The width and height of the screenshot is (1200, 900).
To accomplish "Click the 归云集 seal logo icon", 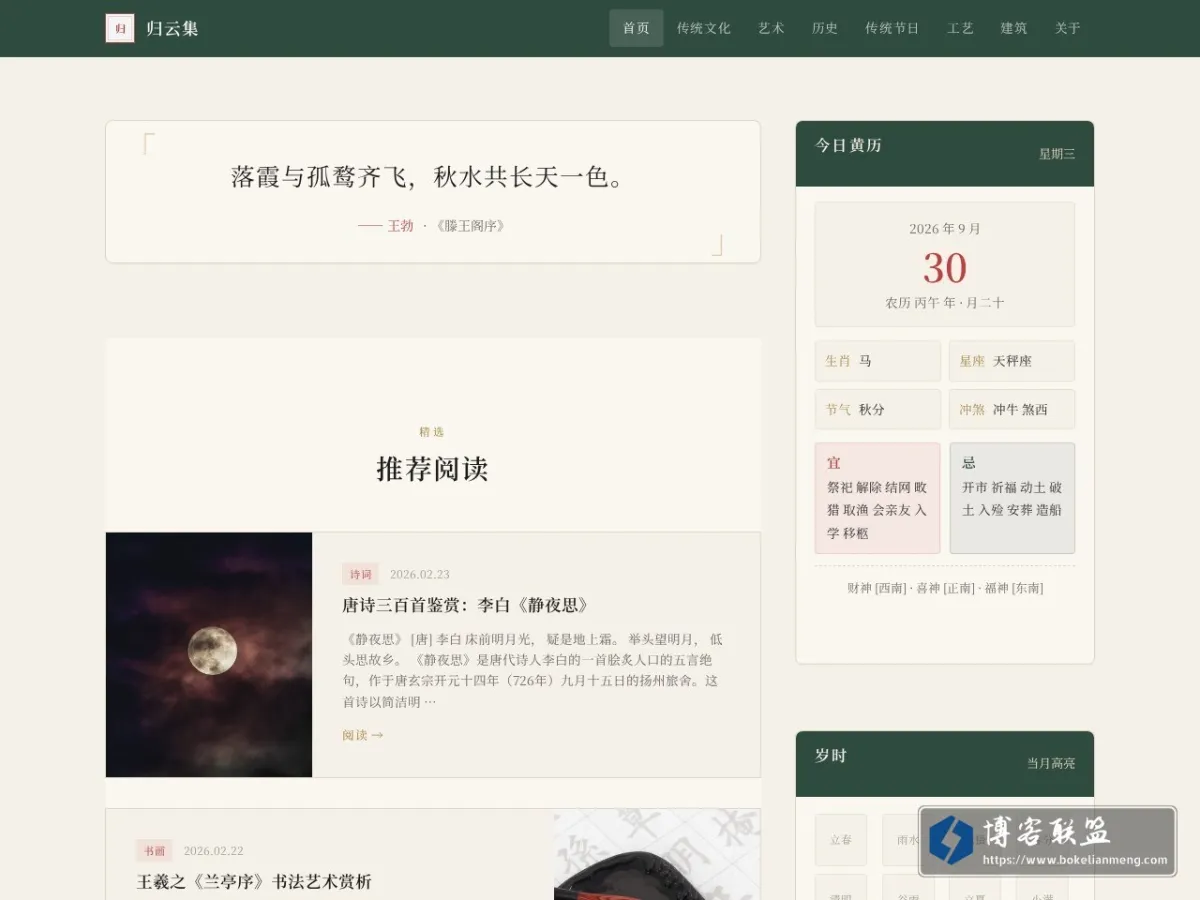I will 120,28.
